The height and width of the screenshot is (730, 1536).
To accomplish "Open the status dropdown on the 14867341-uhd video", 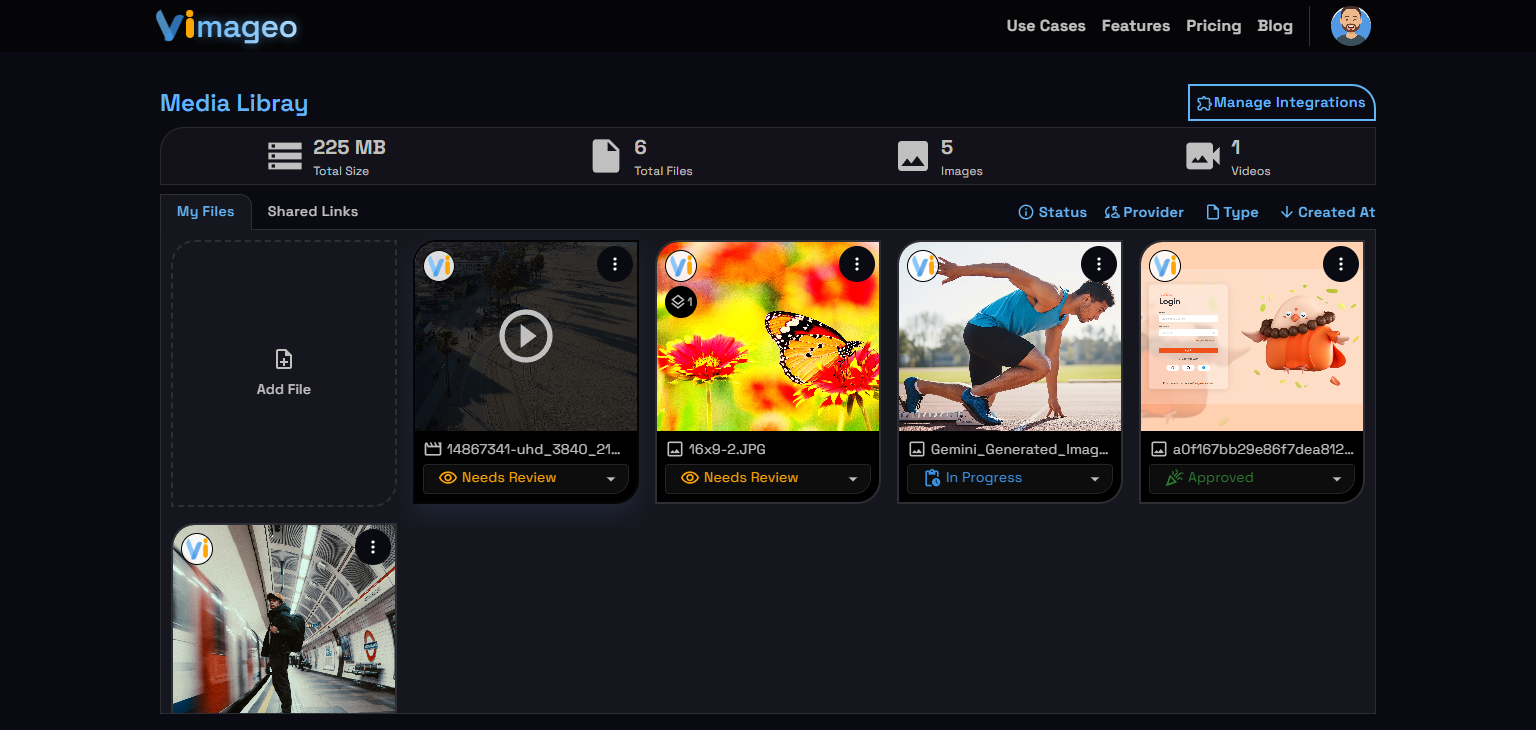I will click(x=526, y=478).
